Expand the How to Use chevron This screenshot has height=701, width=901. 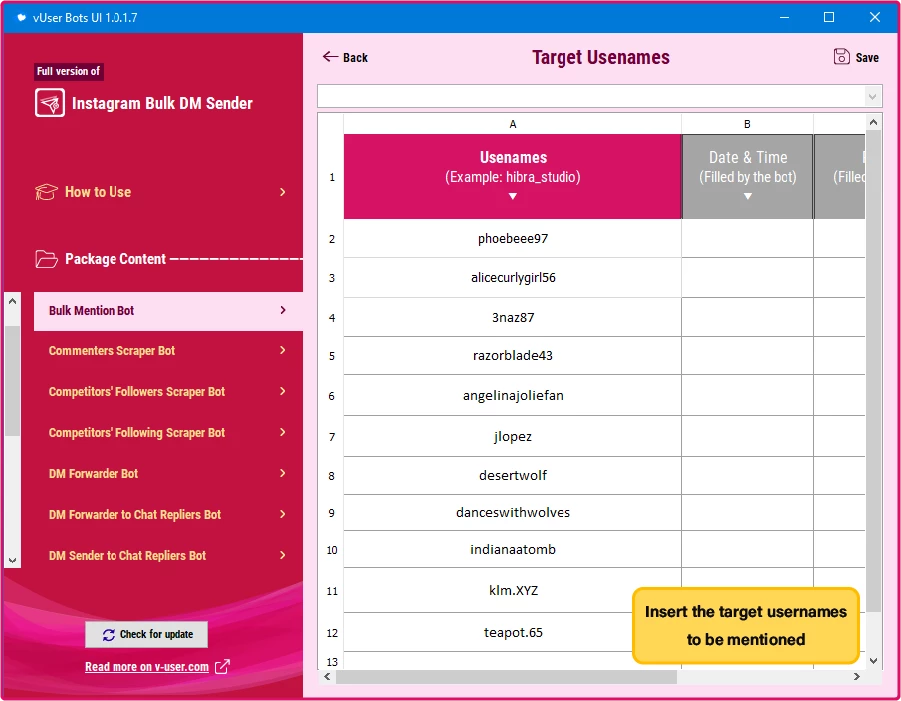282,192
